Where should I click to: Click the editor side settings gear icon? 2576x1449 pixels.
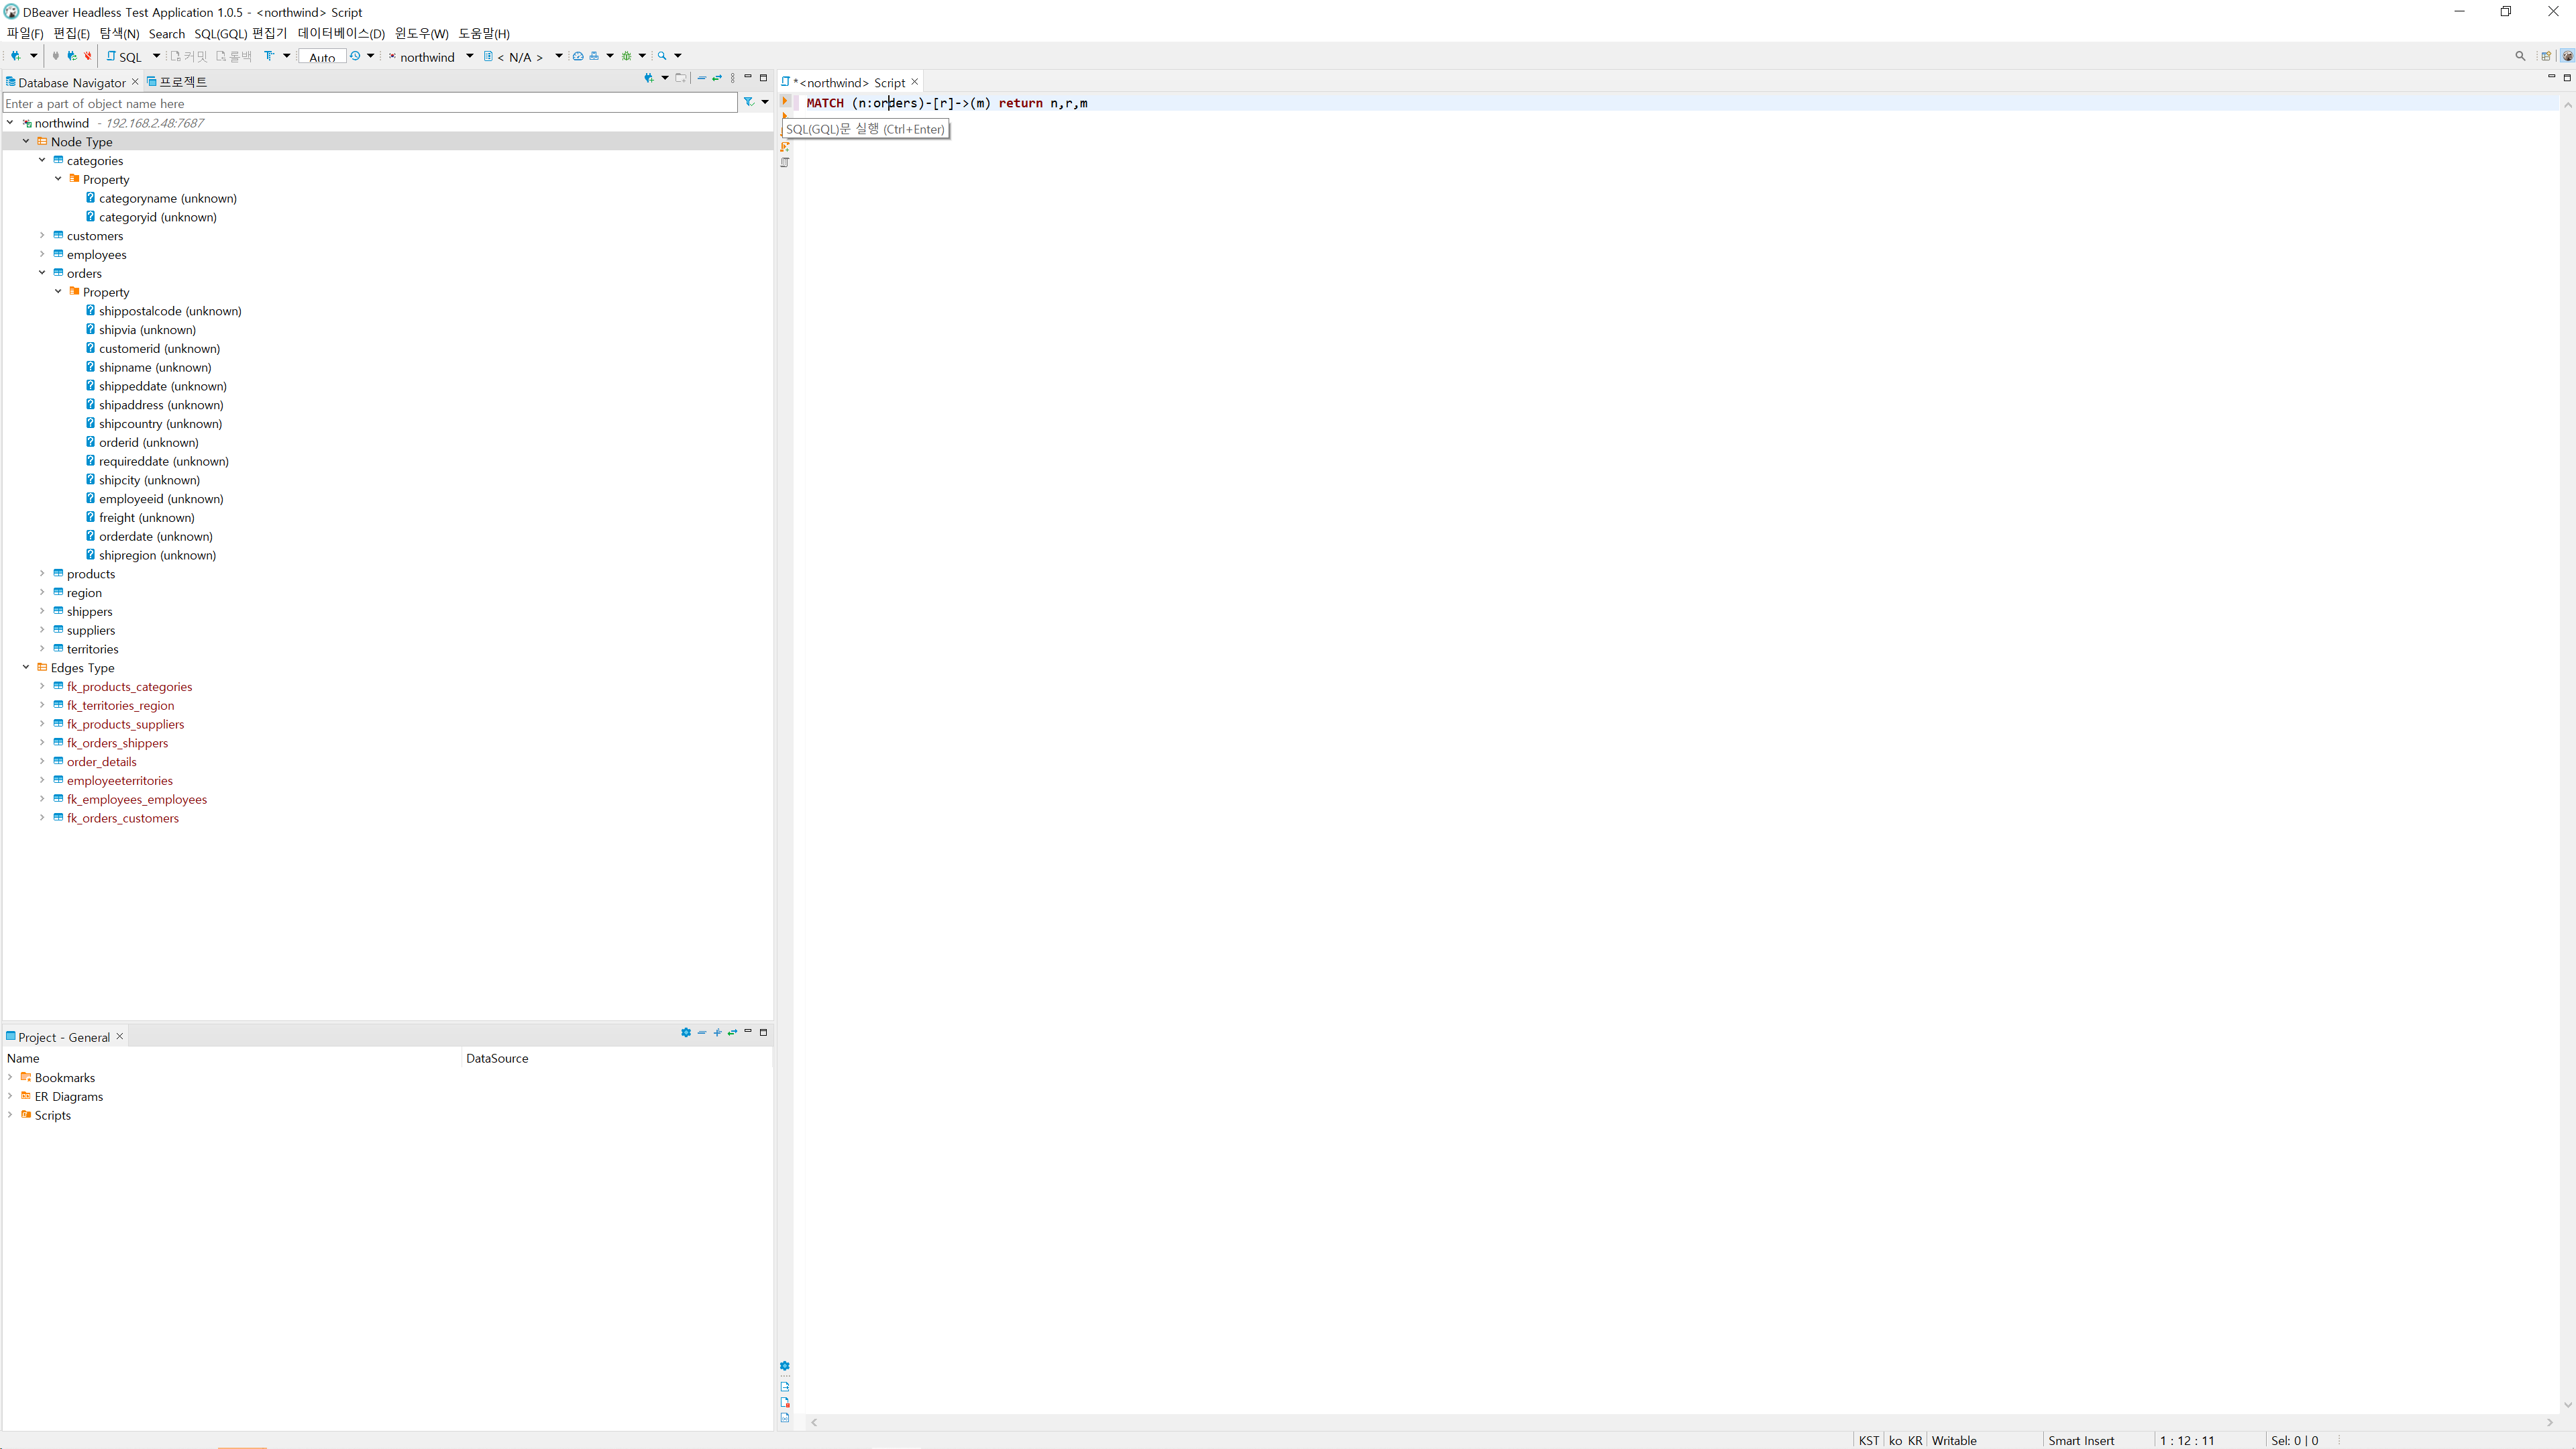point(785,1365)
